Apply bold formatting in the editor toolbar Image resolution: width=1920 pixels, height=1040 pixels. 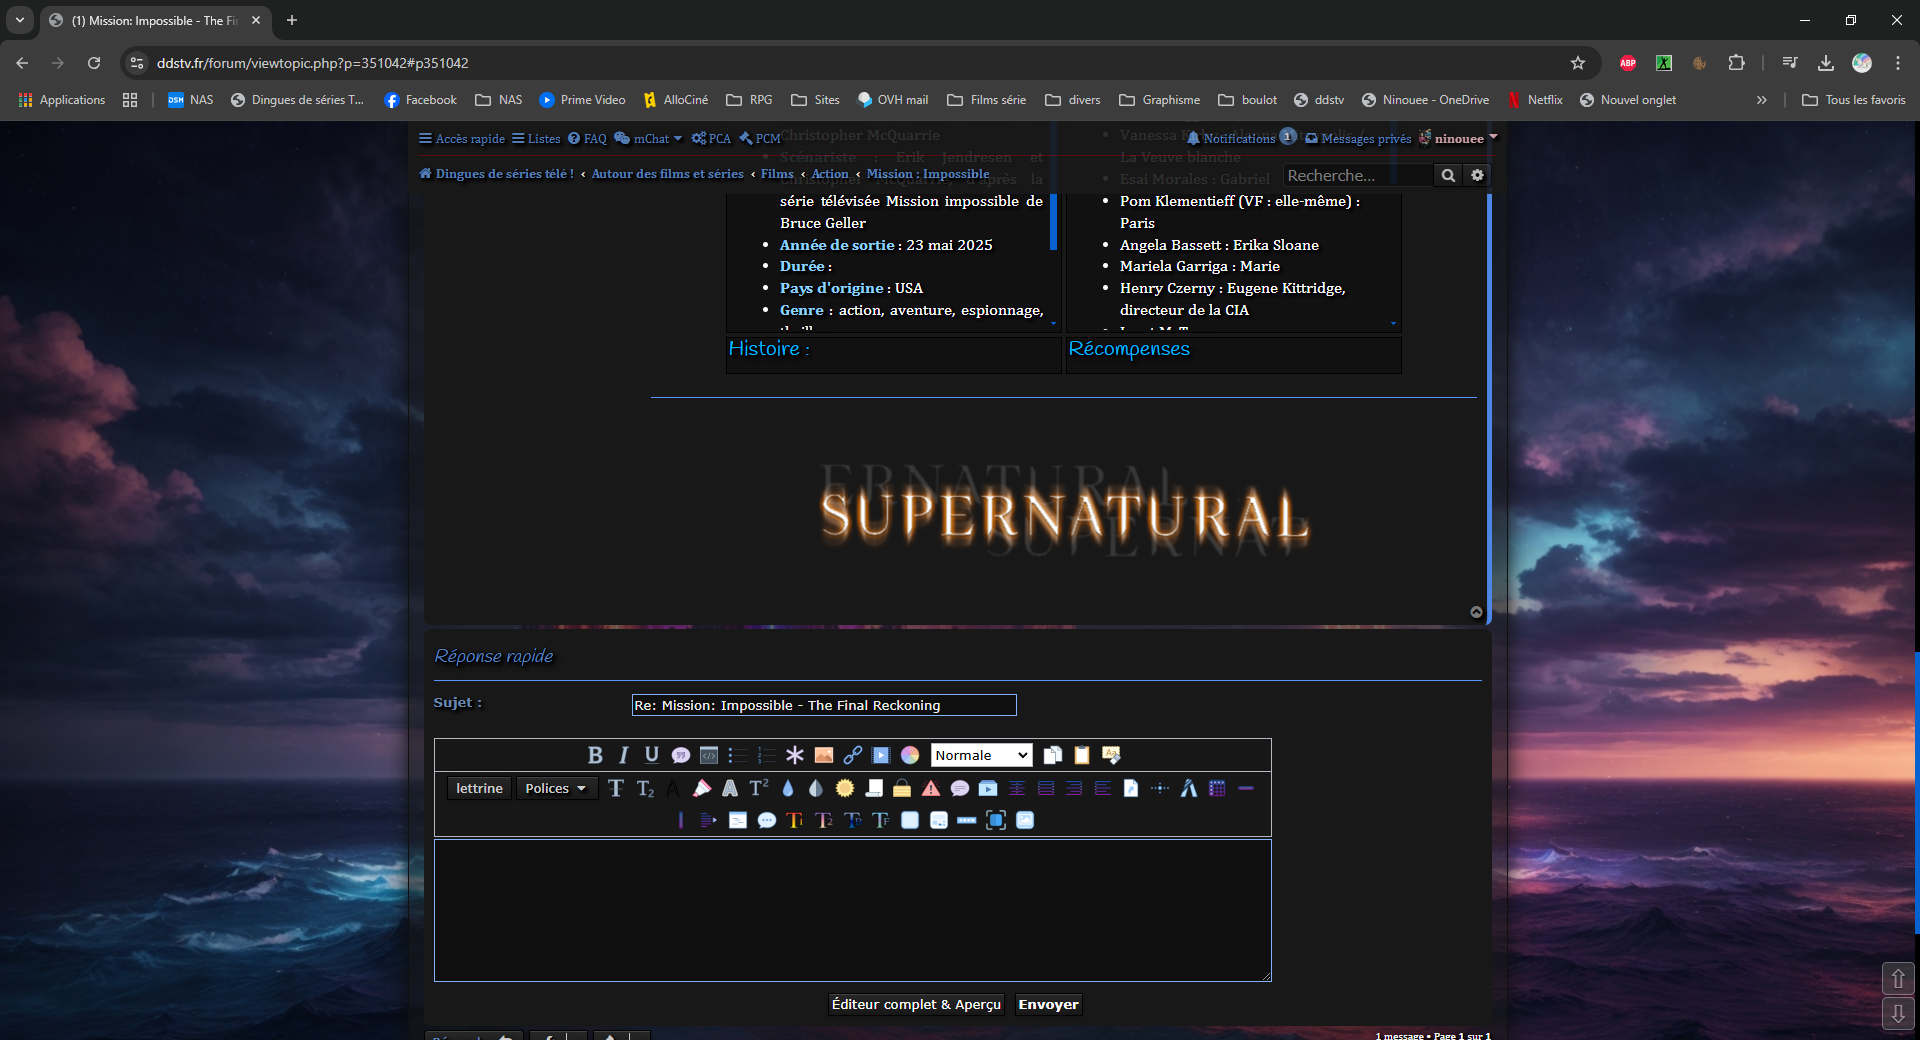tap(595, 755)
